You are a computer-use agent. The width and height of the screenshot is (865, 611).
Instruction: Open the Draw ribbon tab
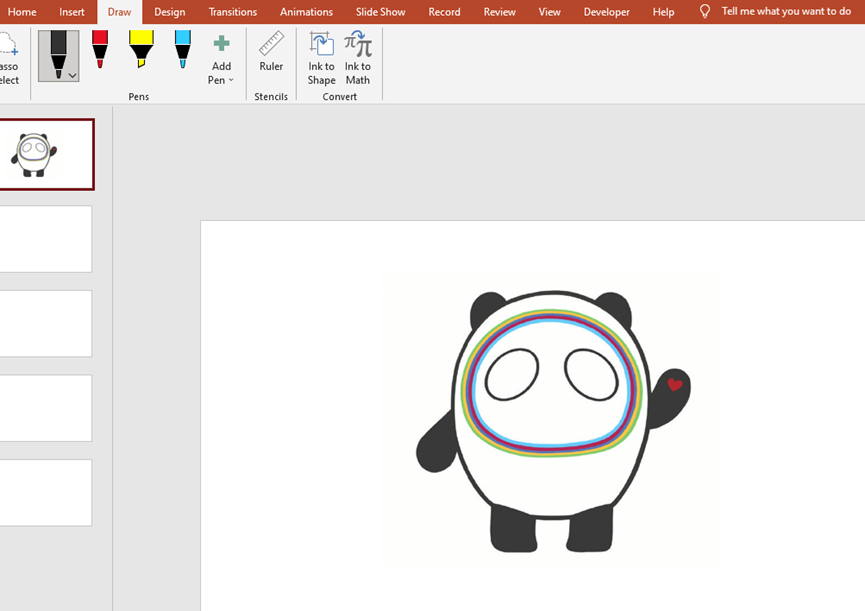pos(120,12)
